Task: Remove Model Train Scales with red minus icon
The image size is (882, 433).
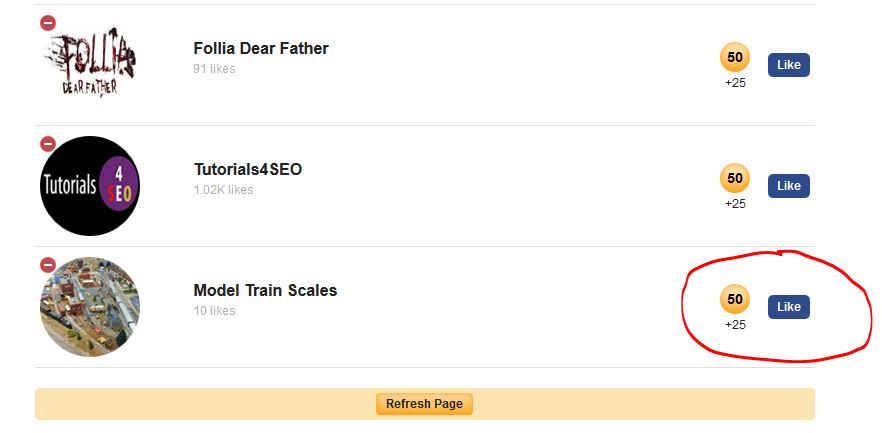Action: [x=48, y=265]
